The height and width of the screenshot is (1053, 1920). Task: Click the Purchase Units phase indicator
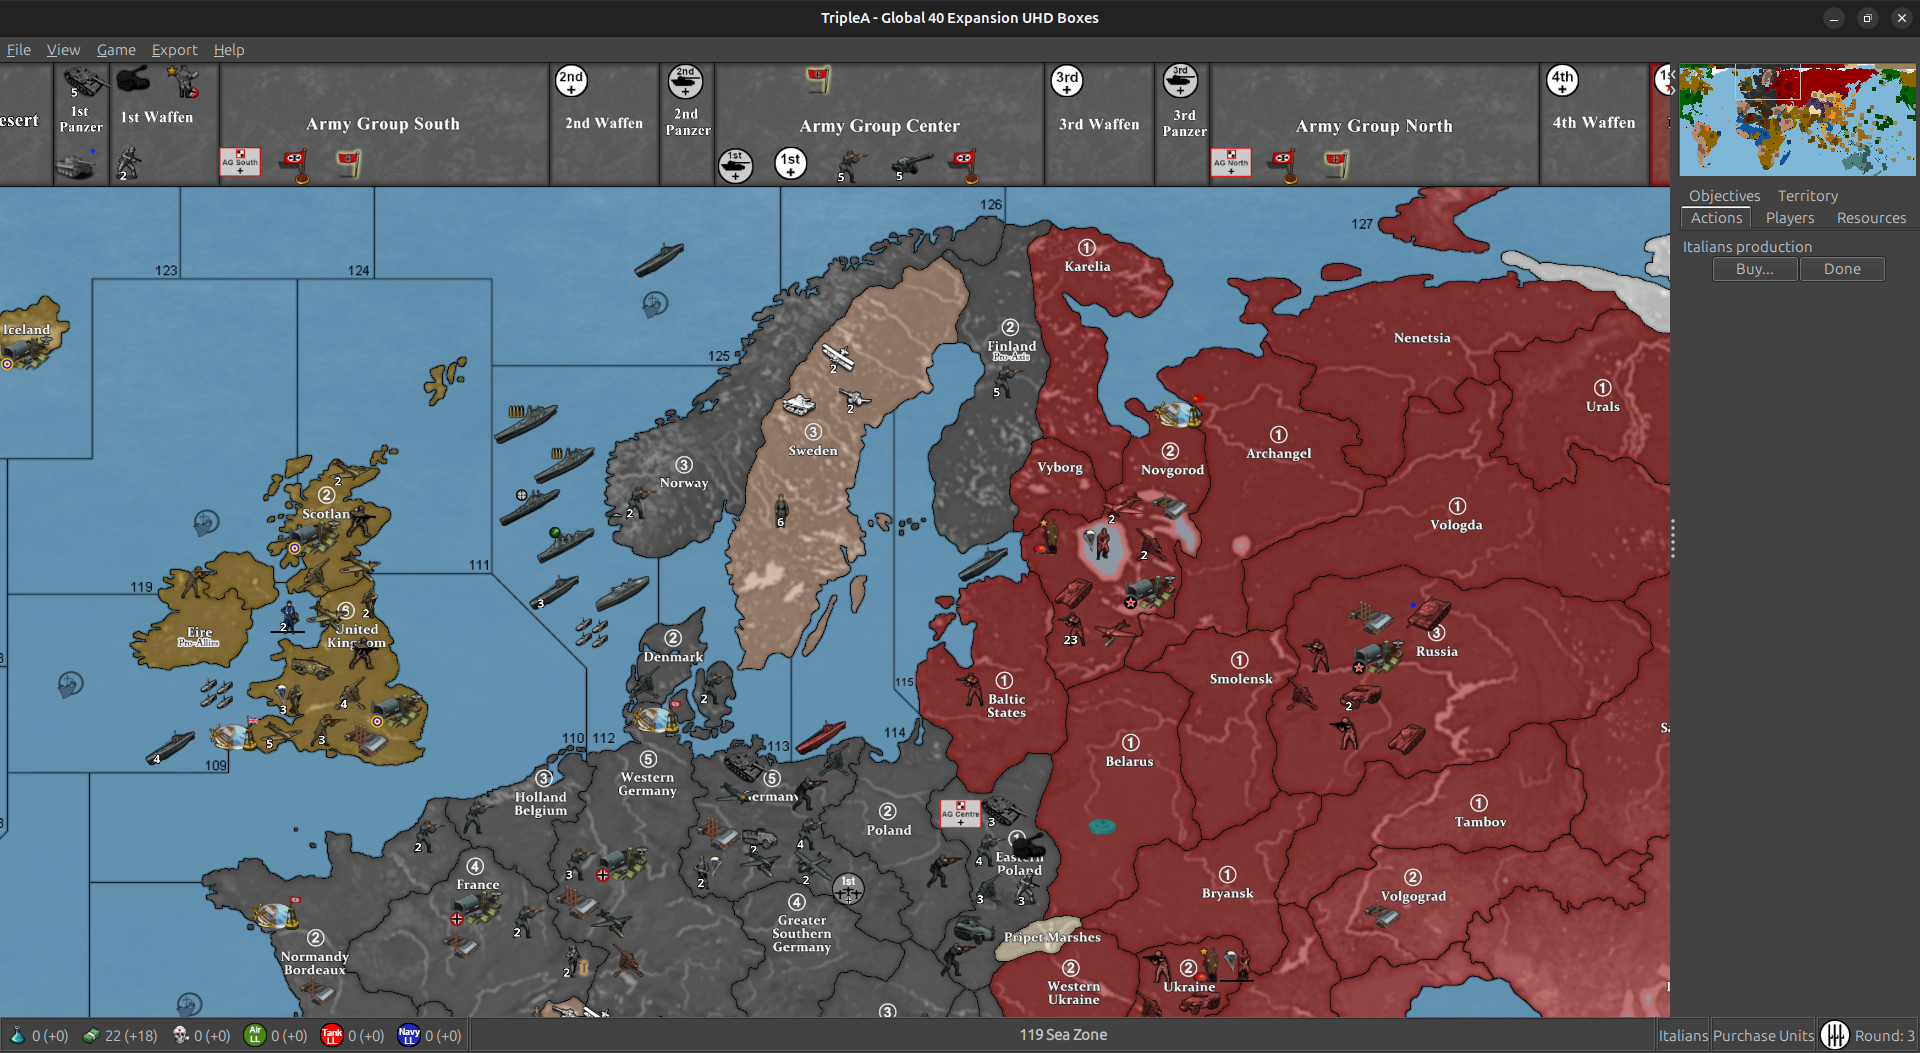click(x=1762, y=1035)
